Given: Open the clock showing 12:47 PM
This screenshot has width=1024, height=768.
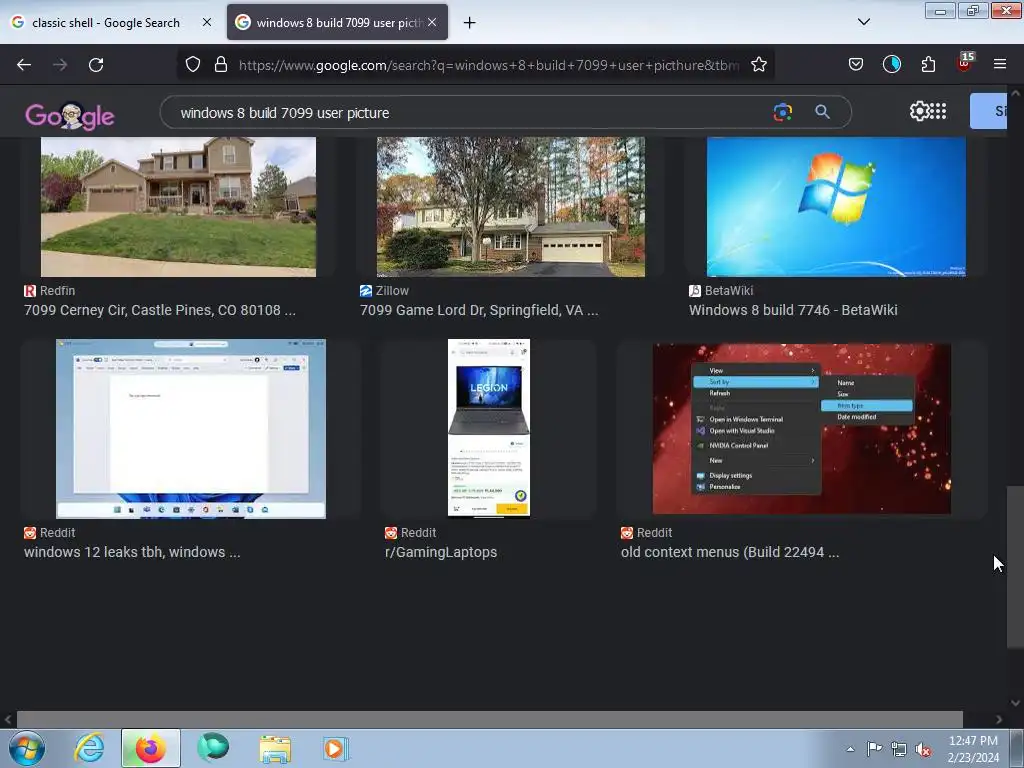Looking at the screenshot, I should [973, 749].
